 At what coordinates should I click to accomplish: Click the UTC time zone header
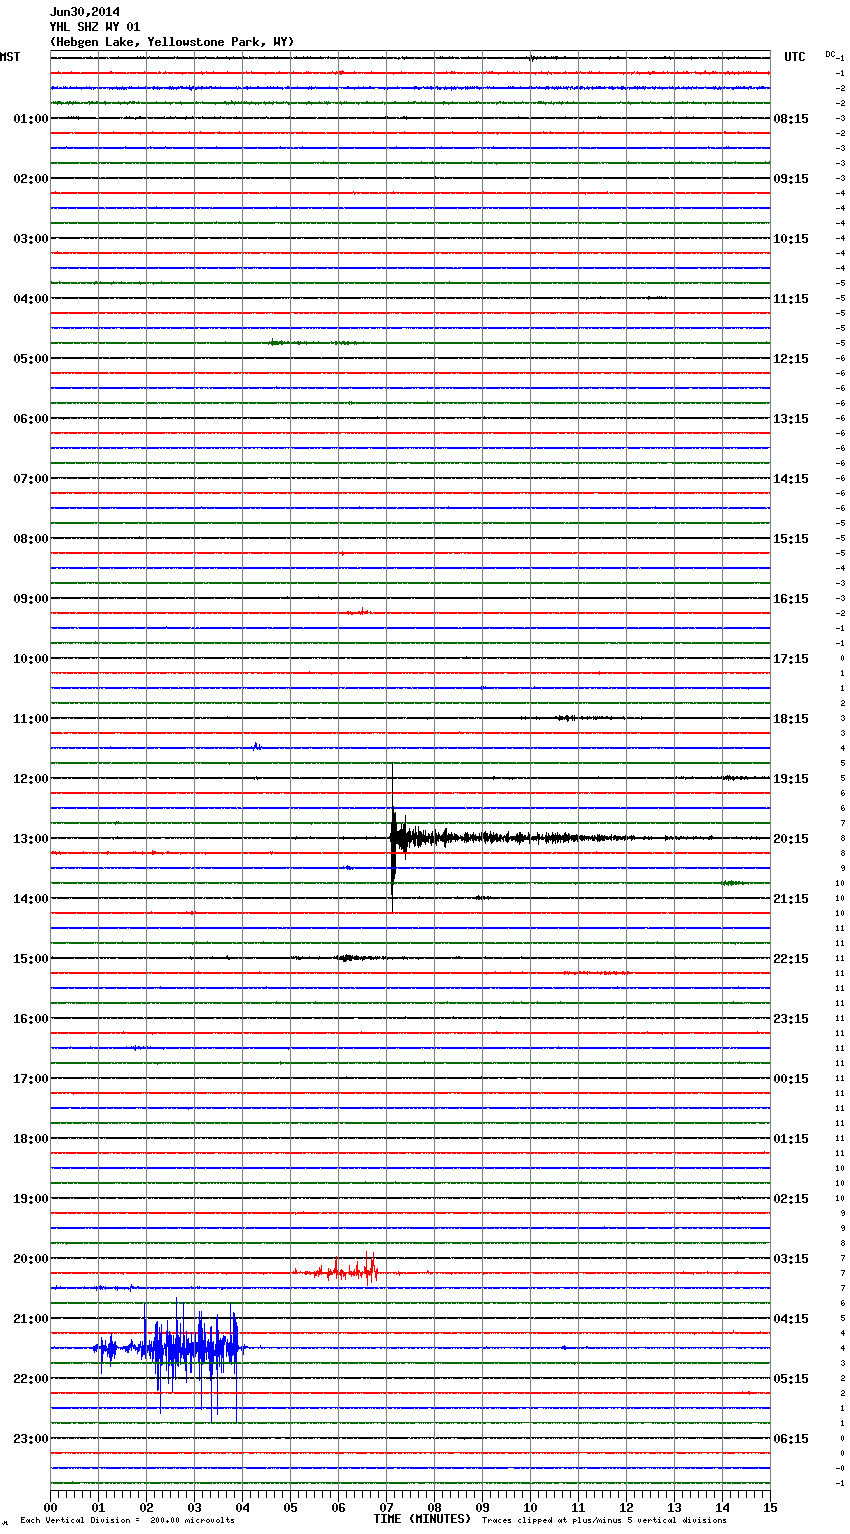click(x=795, y=57)
